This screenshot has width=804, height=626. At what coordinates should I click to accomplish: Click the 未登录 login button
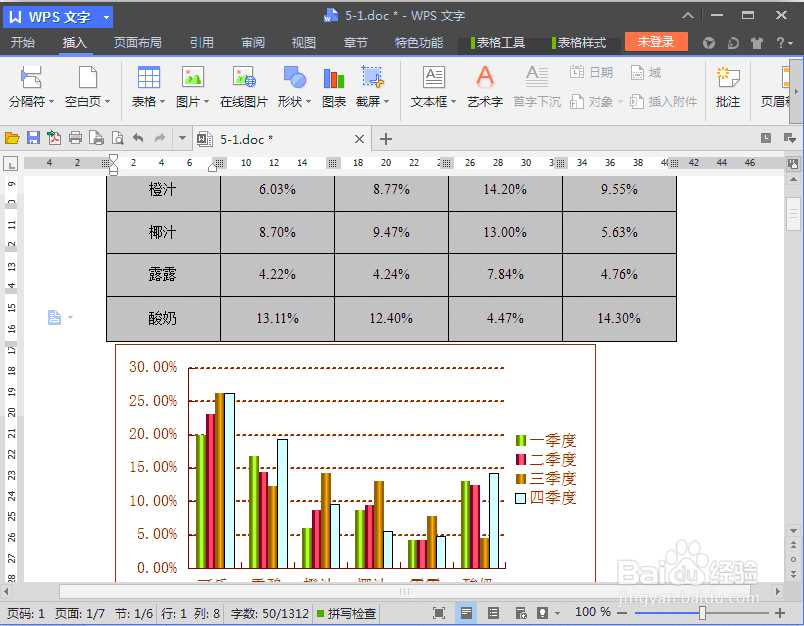tap(656, 42)
